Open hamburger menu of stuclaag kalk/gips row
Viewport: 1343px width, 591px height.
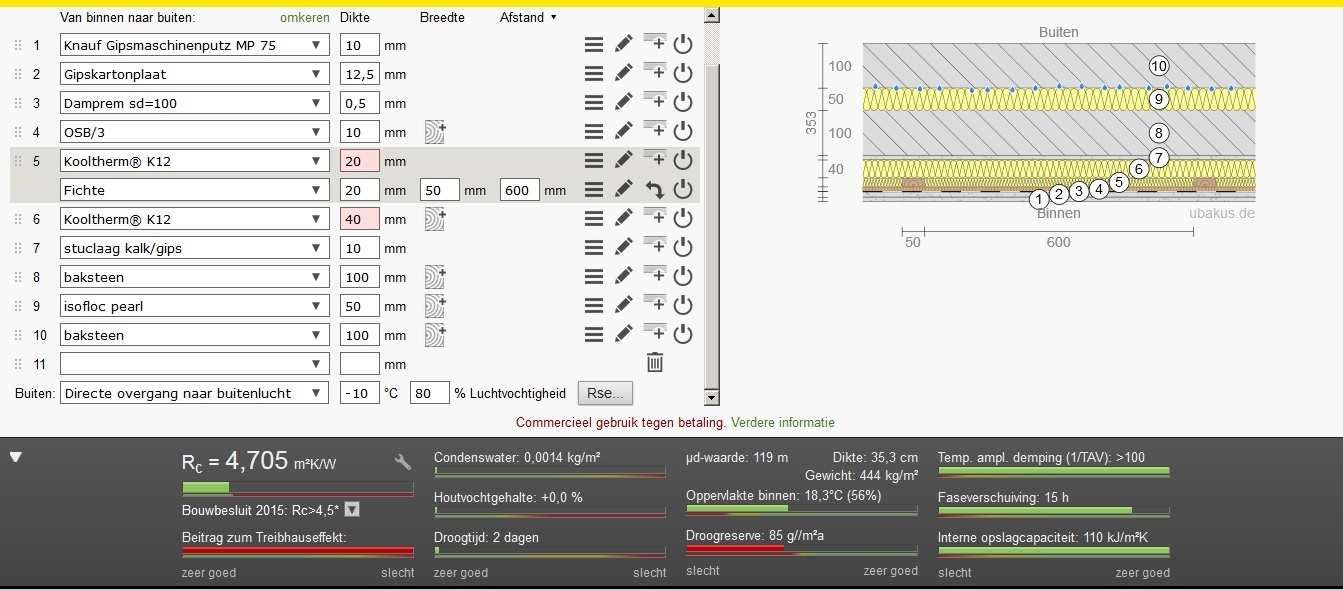point(594,248)
